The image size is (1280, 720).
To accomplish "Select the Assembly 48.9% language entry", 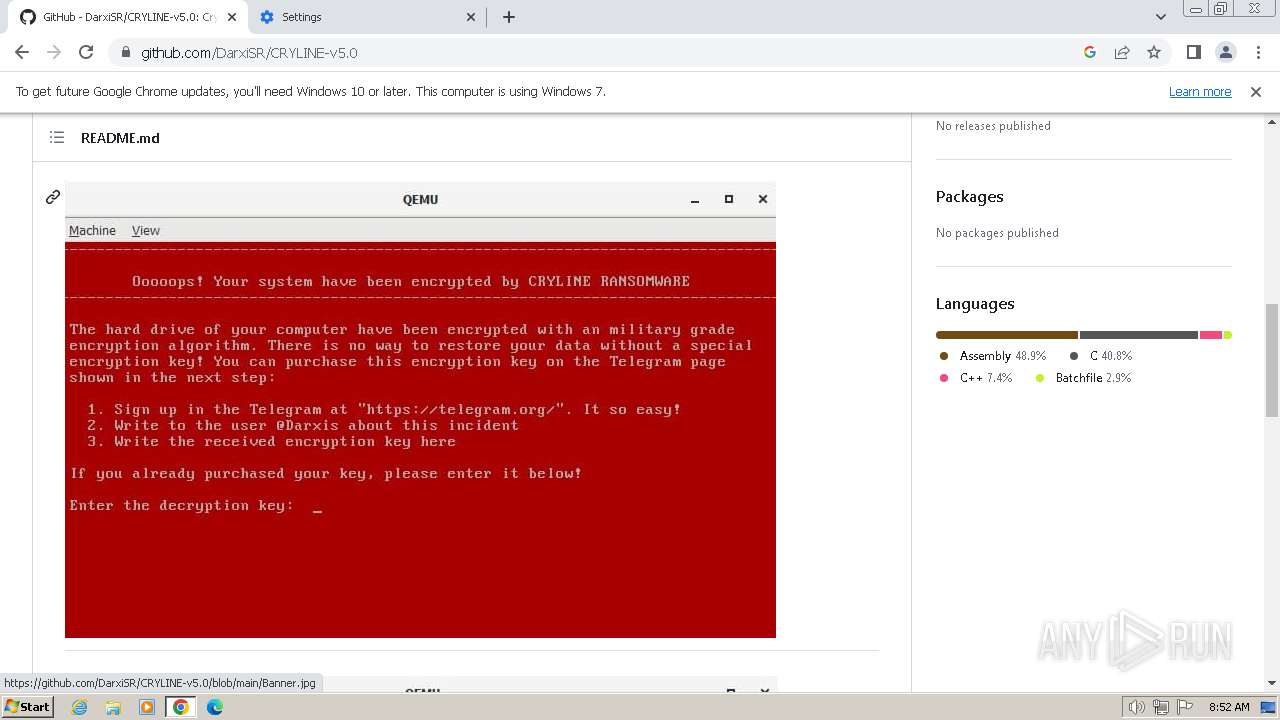I will coord(992,356).
